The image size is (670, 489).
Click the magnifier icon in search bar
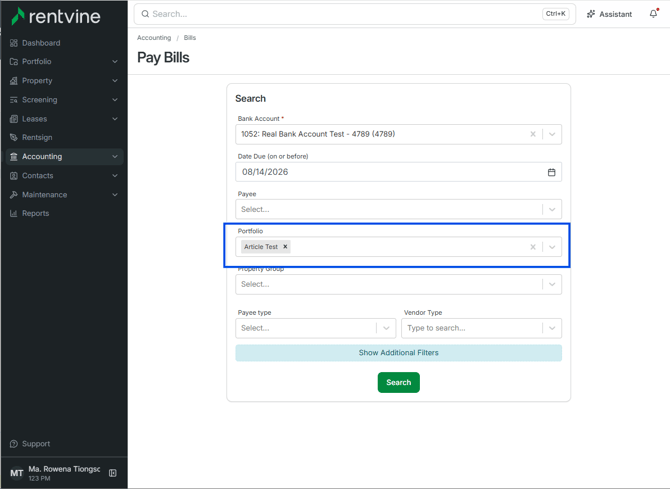(x=145, y=14)
